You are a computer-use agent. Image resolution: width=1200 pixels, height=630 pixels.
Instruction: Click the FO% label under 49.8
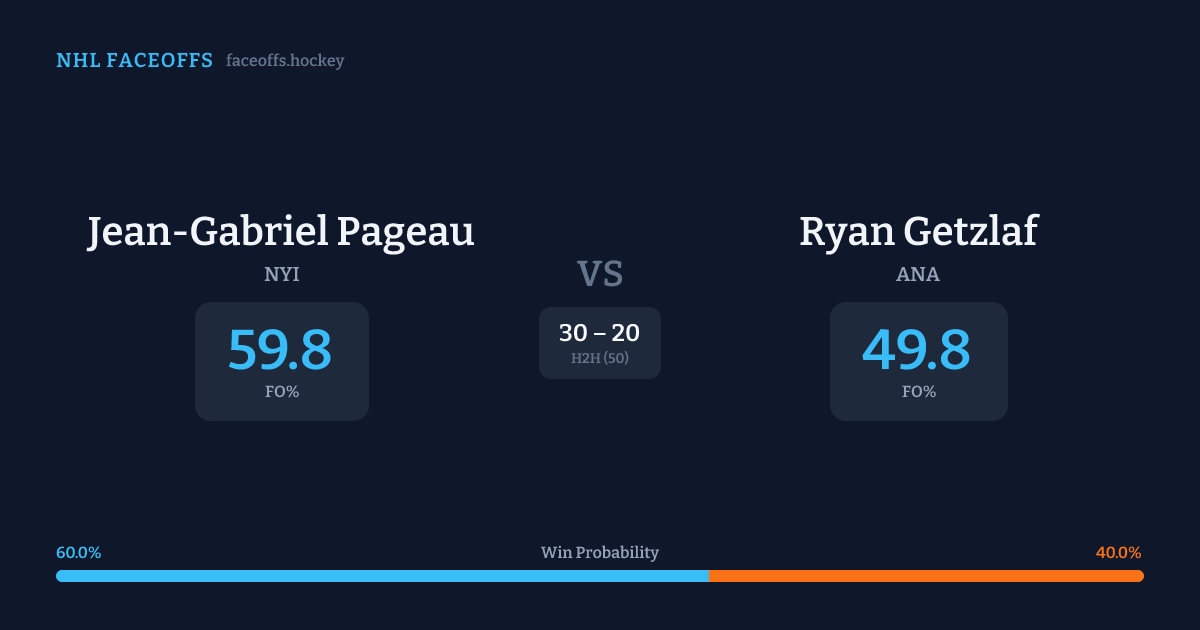[x=919, y=392]
